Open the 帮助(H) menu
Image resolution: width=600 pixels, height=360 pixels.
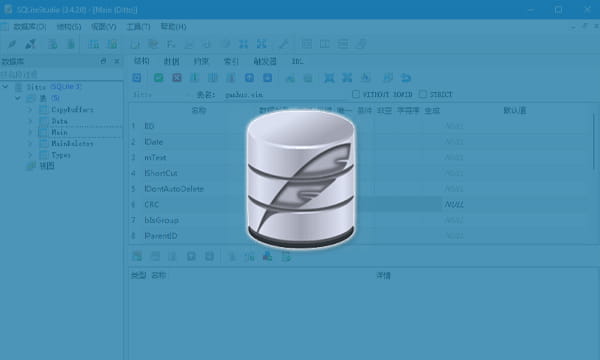(173, 27)
